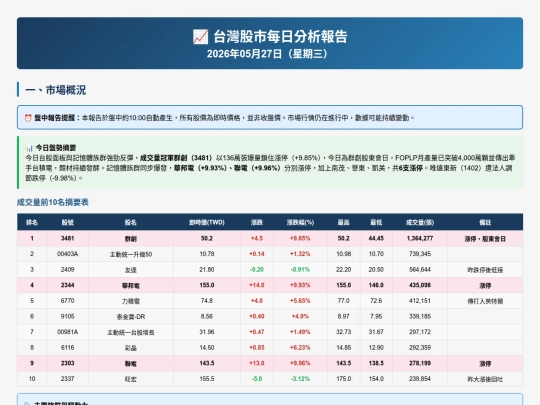
Task: Click volume 739,345
Action: click(420, 254)
